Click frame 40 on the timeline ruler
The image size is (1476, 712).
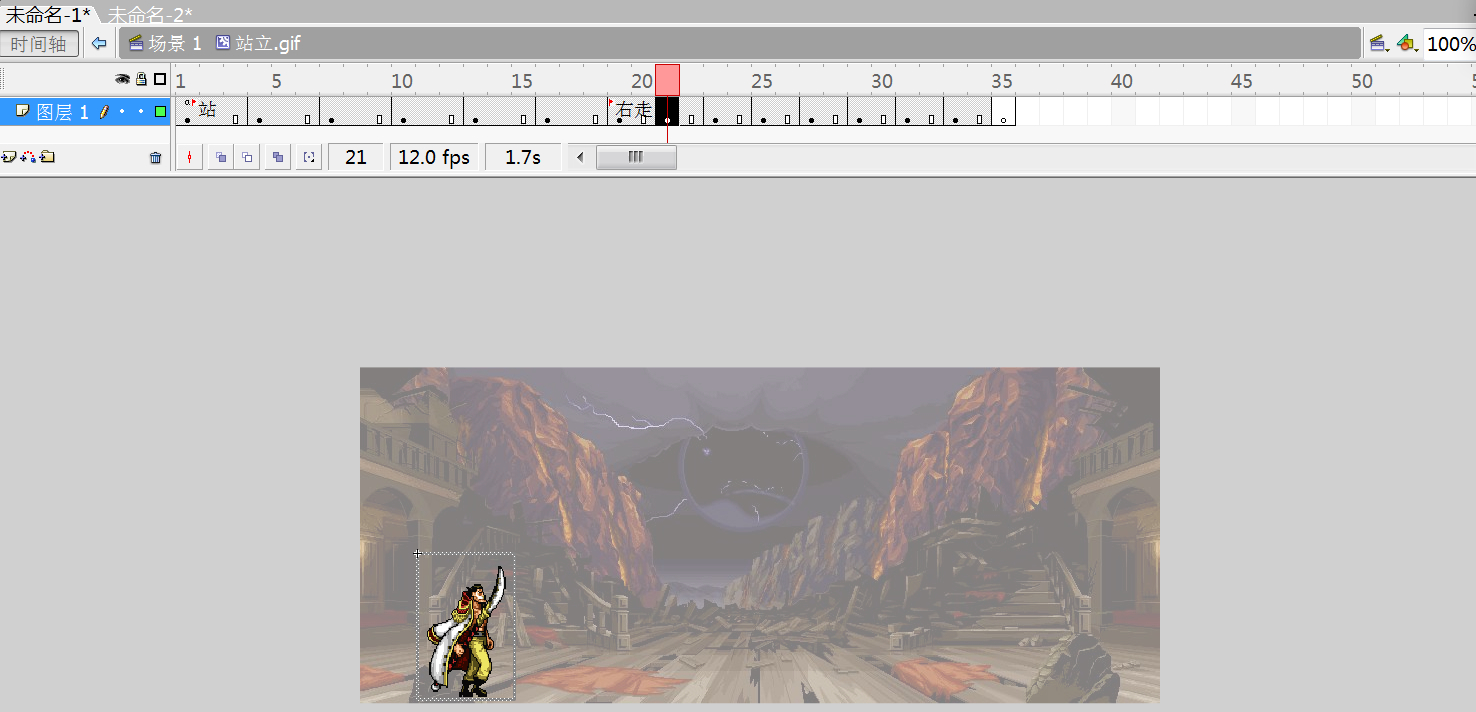(x=1123, y=81)
